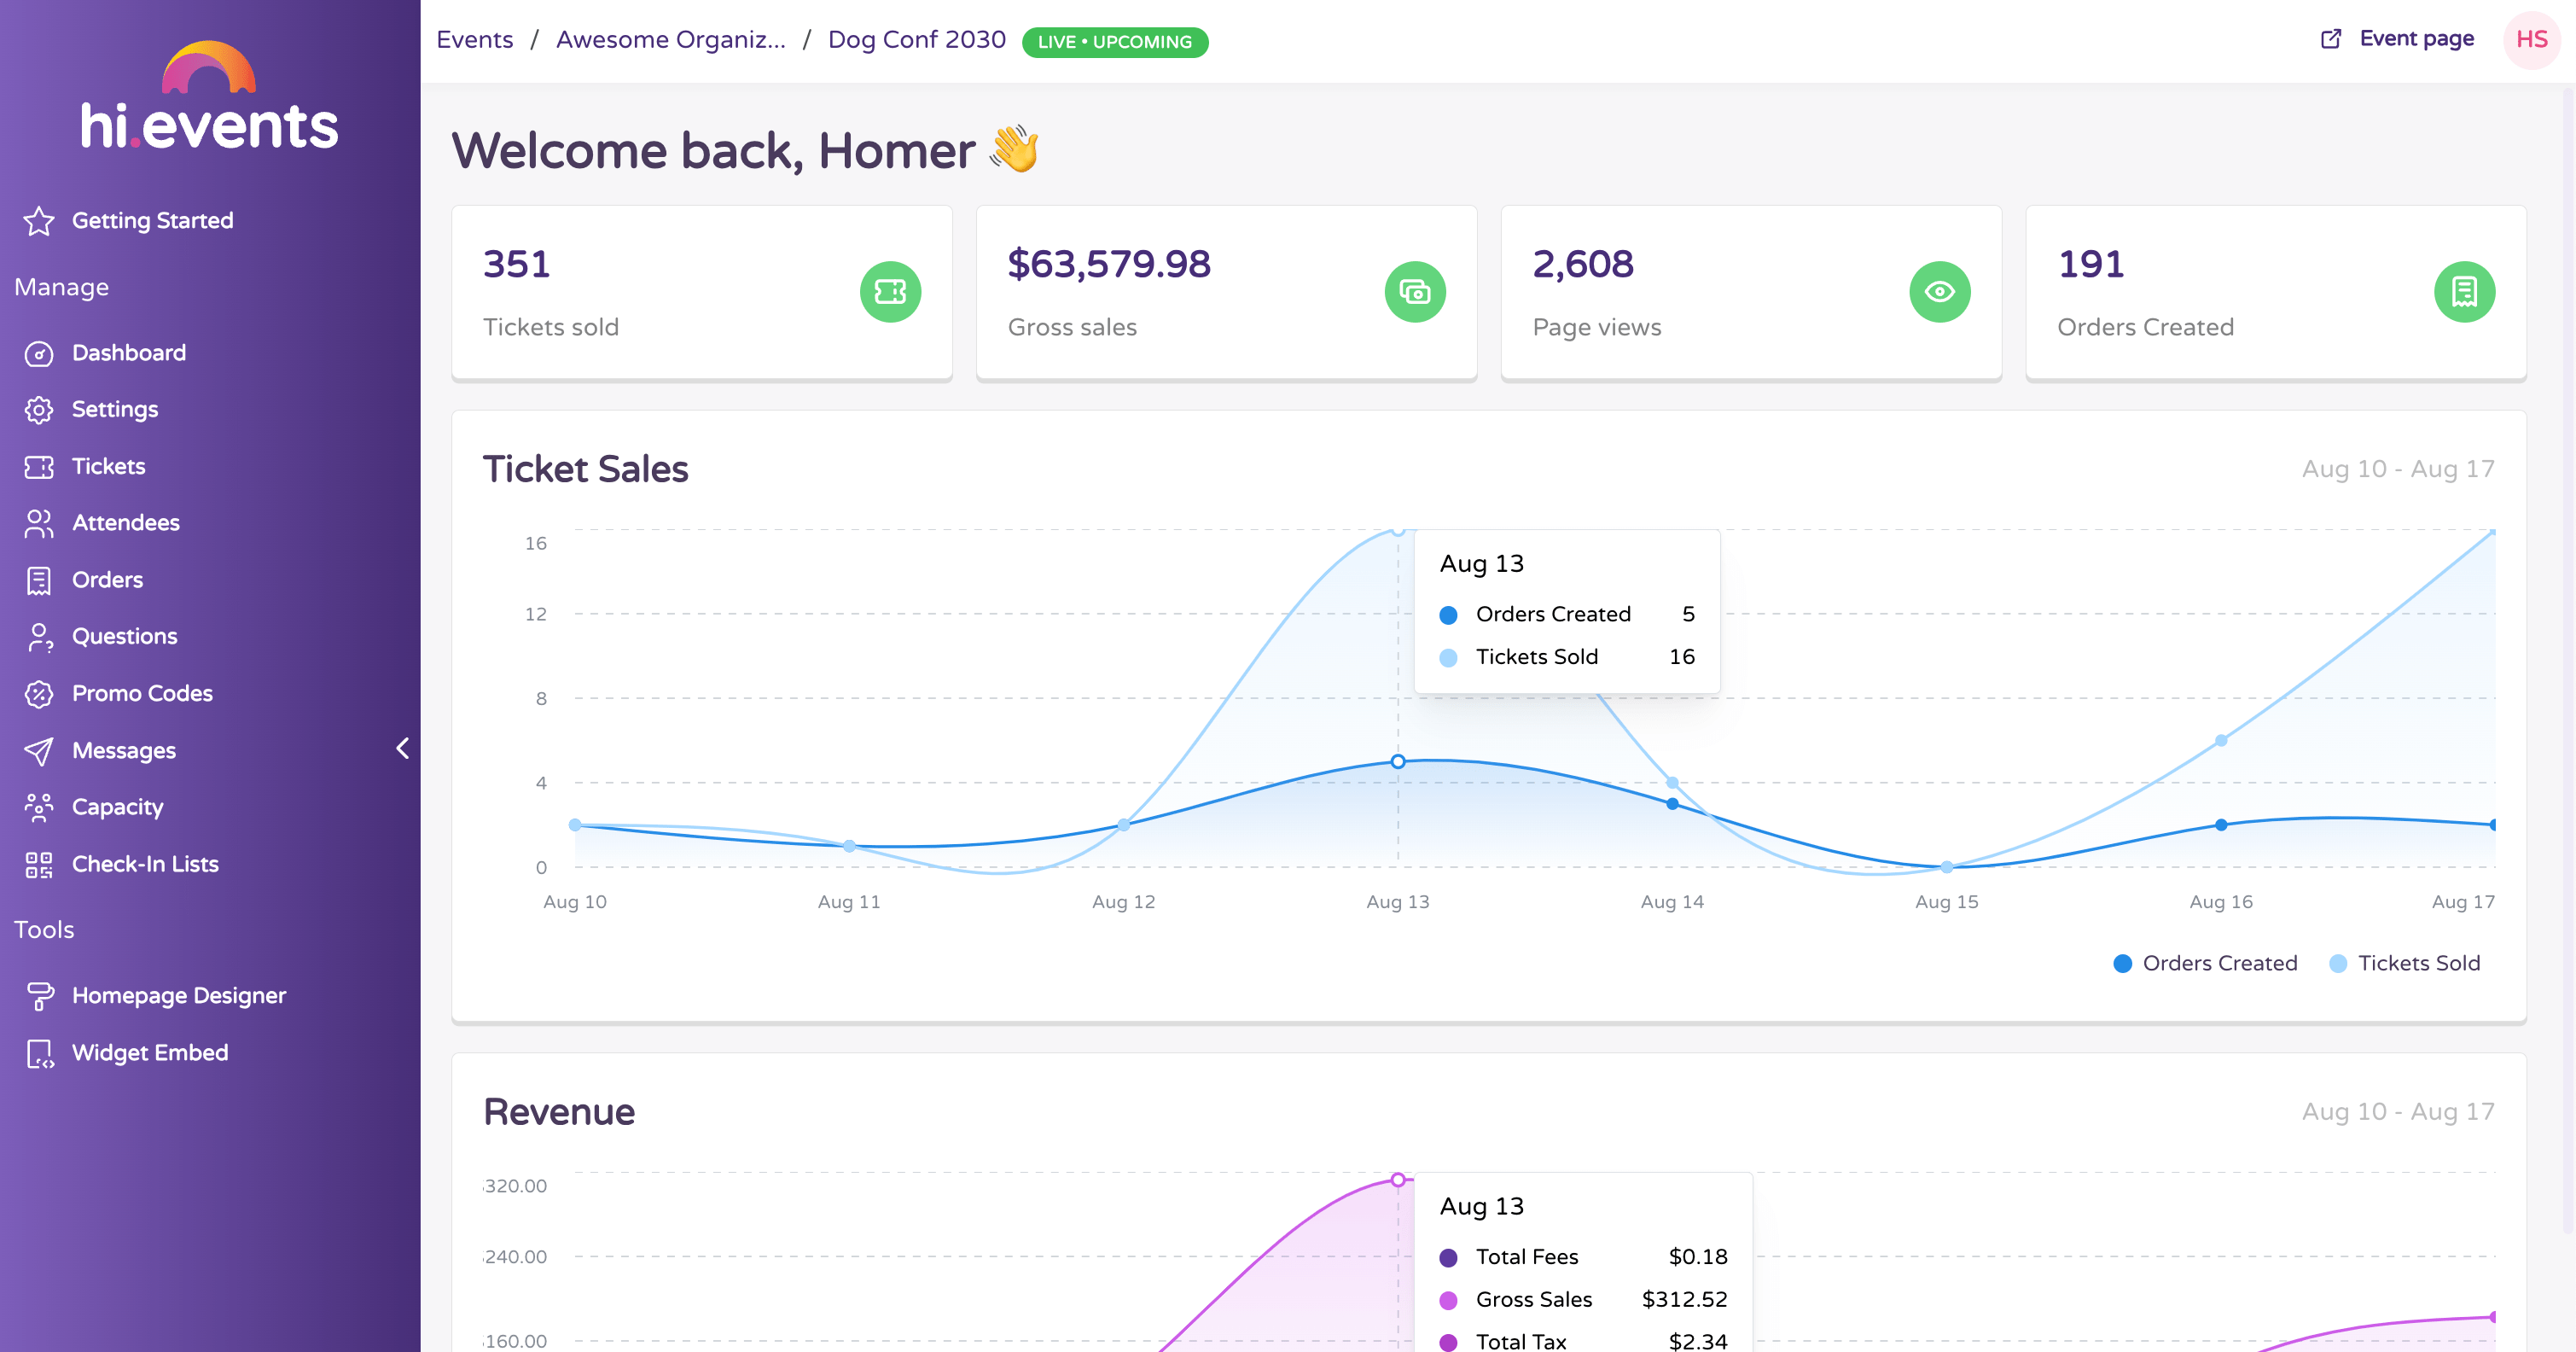Open Homepage Designer via the paint roller icon
The width and height of the screenshot is (2576, 1352).
[x=39, y=996]
